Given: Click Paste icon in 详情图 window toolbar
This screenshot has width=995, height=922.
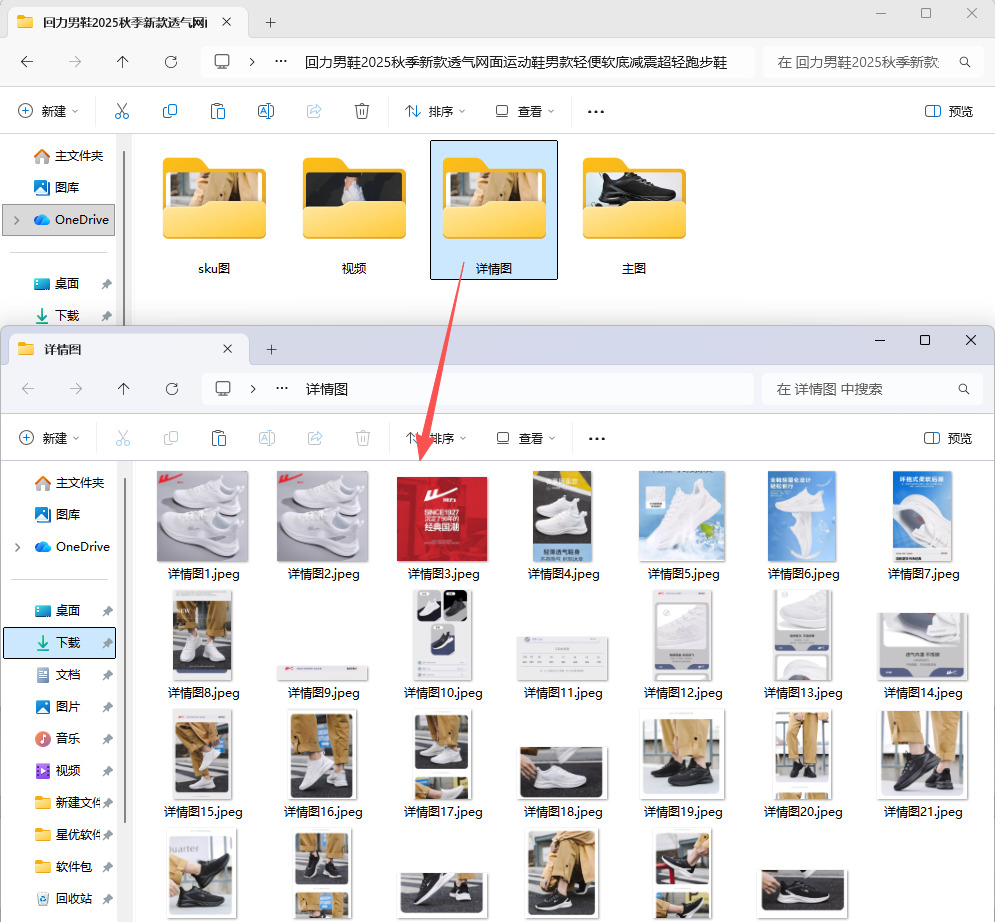Looking at the screenshot, I should (219, 438).
